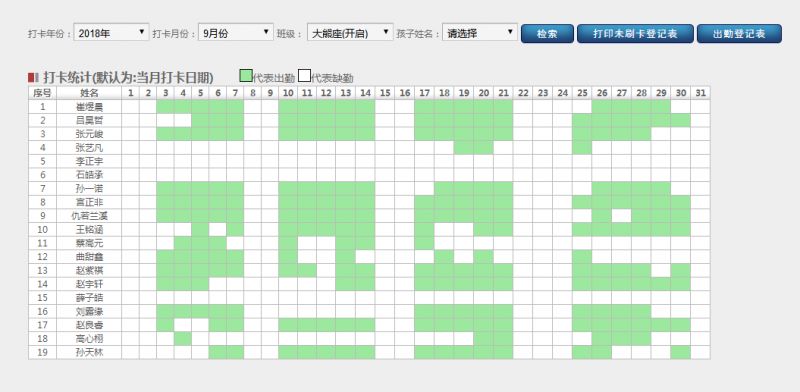This screenshot has height=392, width=800.
Task: Click the 姓名 column header
Action: (89, 93)
